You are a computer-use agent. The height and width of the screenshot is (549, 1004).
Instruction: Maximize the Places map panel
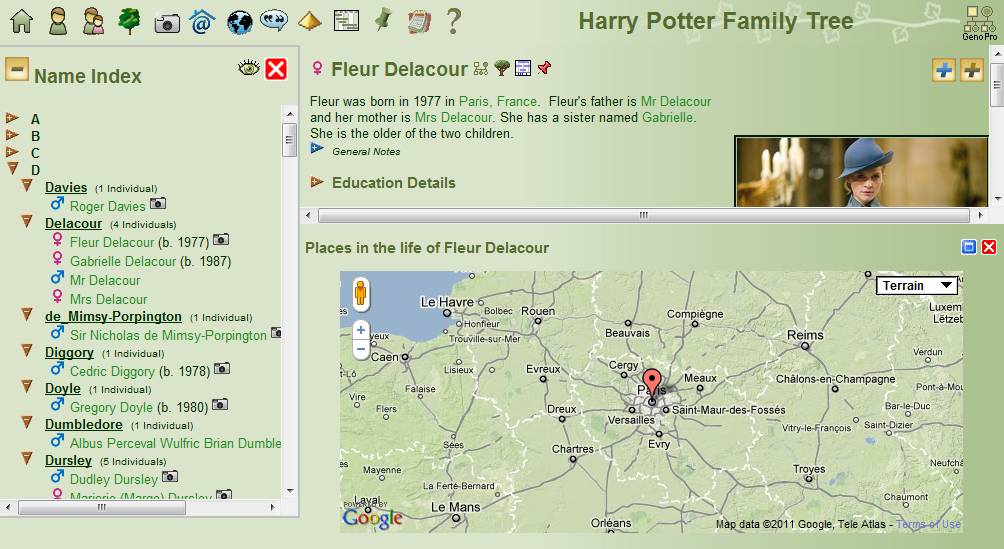coord(969,247)
